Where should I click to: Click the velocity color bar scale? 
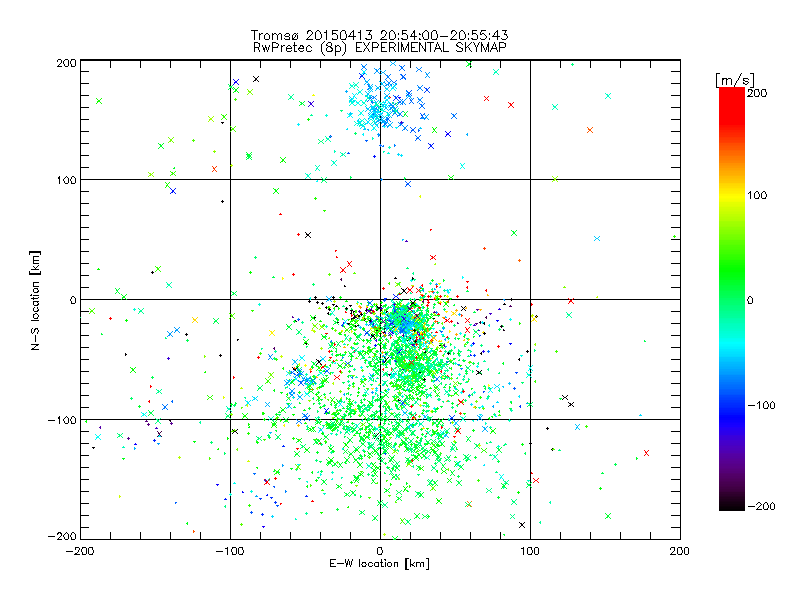pyautogui.click(x=732, y=299)
